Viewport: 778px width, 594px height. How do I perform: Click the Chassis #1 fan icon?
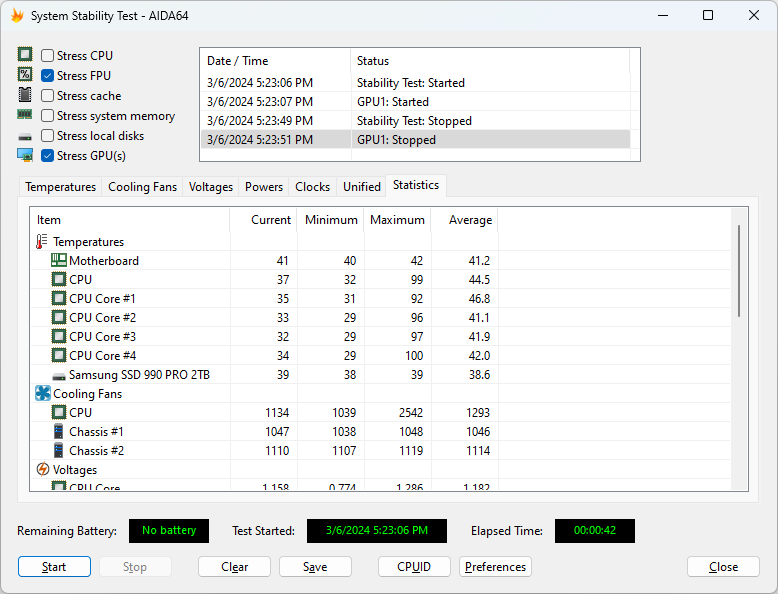[59, 432]
